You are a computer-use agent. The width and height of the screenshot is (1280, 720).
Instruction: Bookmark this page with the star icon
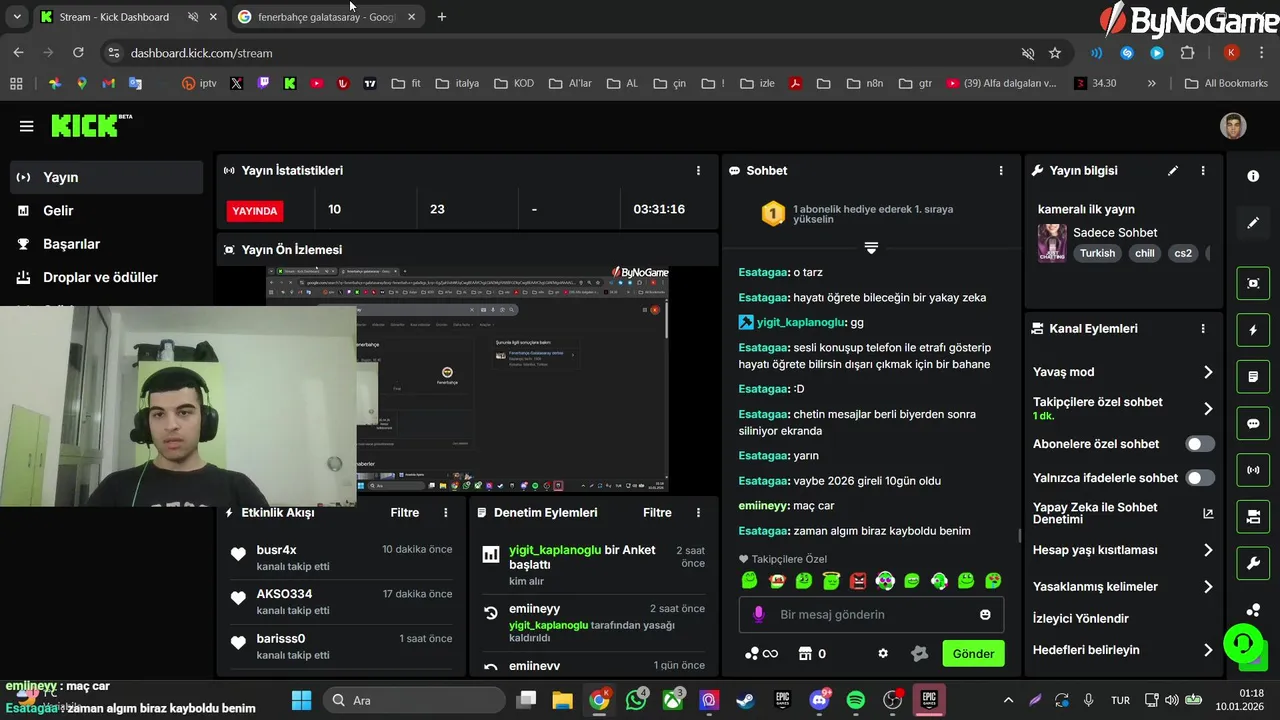pos(1055,53)
